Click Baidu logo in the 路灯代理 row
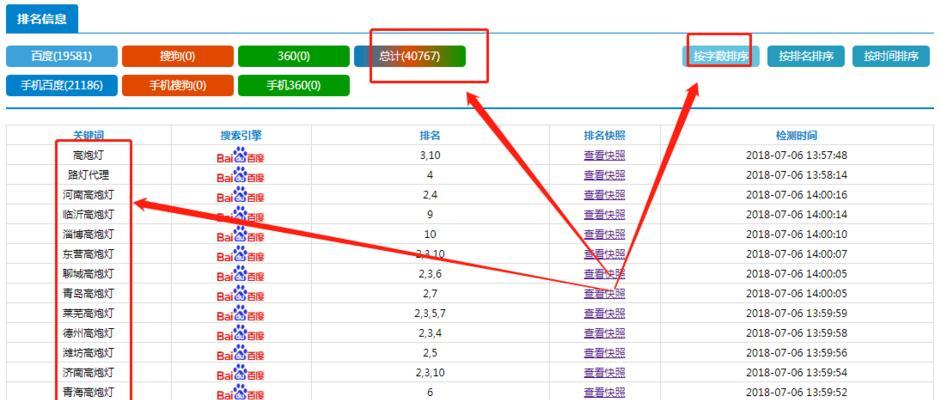Viewport: 941px width, 400px height. pos(241,175)
